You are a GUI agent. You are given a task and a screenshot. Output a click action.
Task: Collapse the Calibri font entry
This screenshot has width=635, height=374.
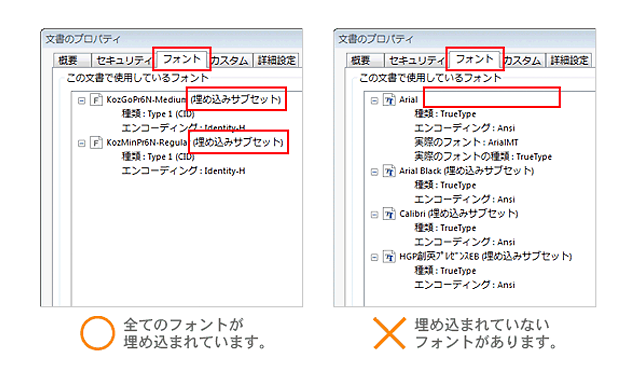(374, 215)
